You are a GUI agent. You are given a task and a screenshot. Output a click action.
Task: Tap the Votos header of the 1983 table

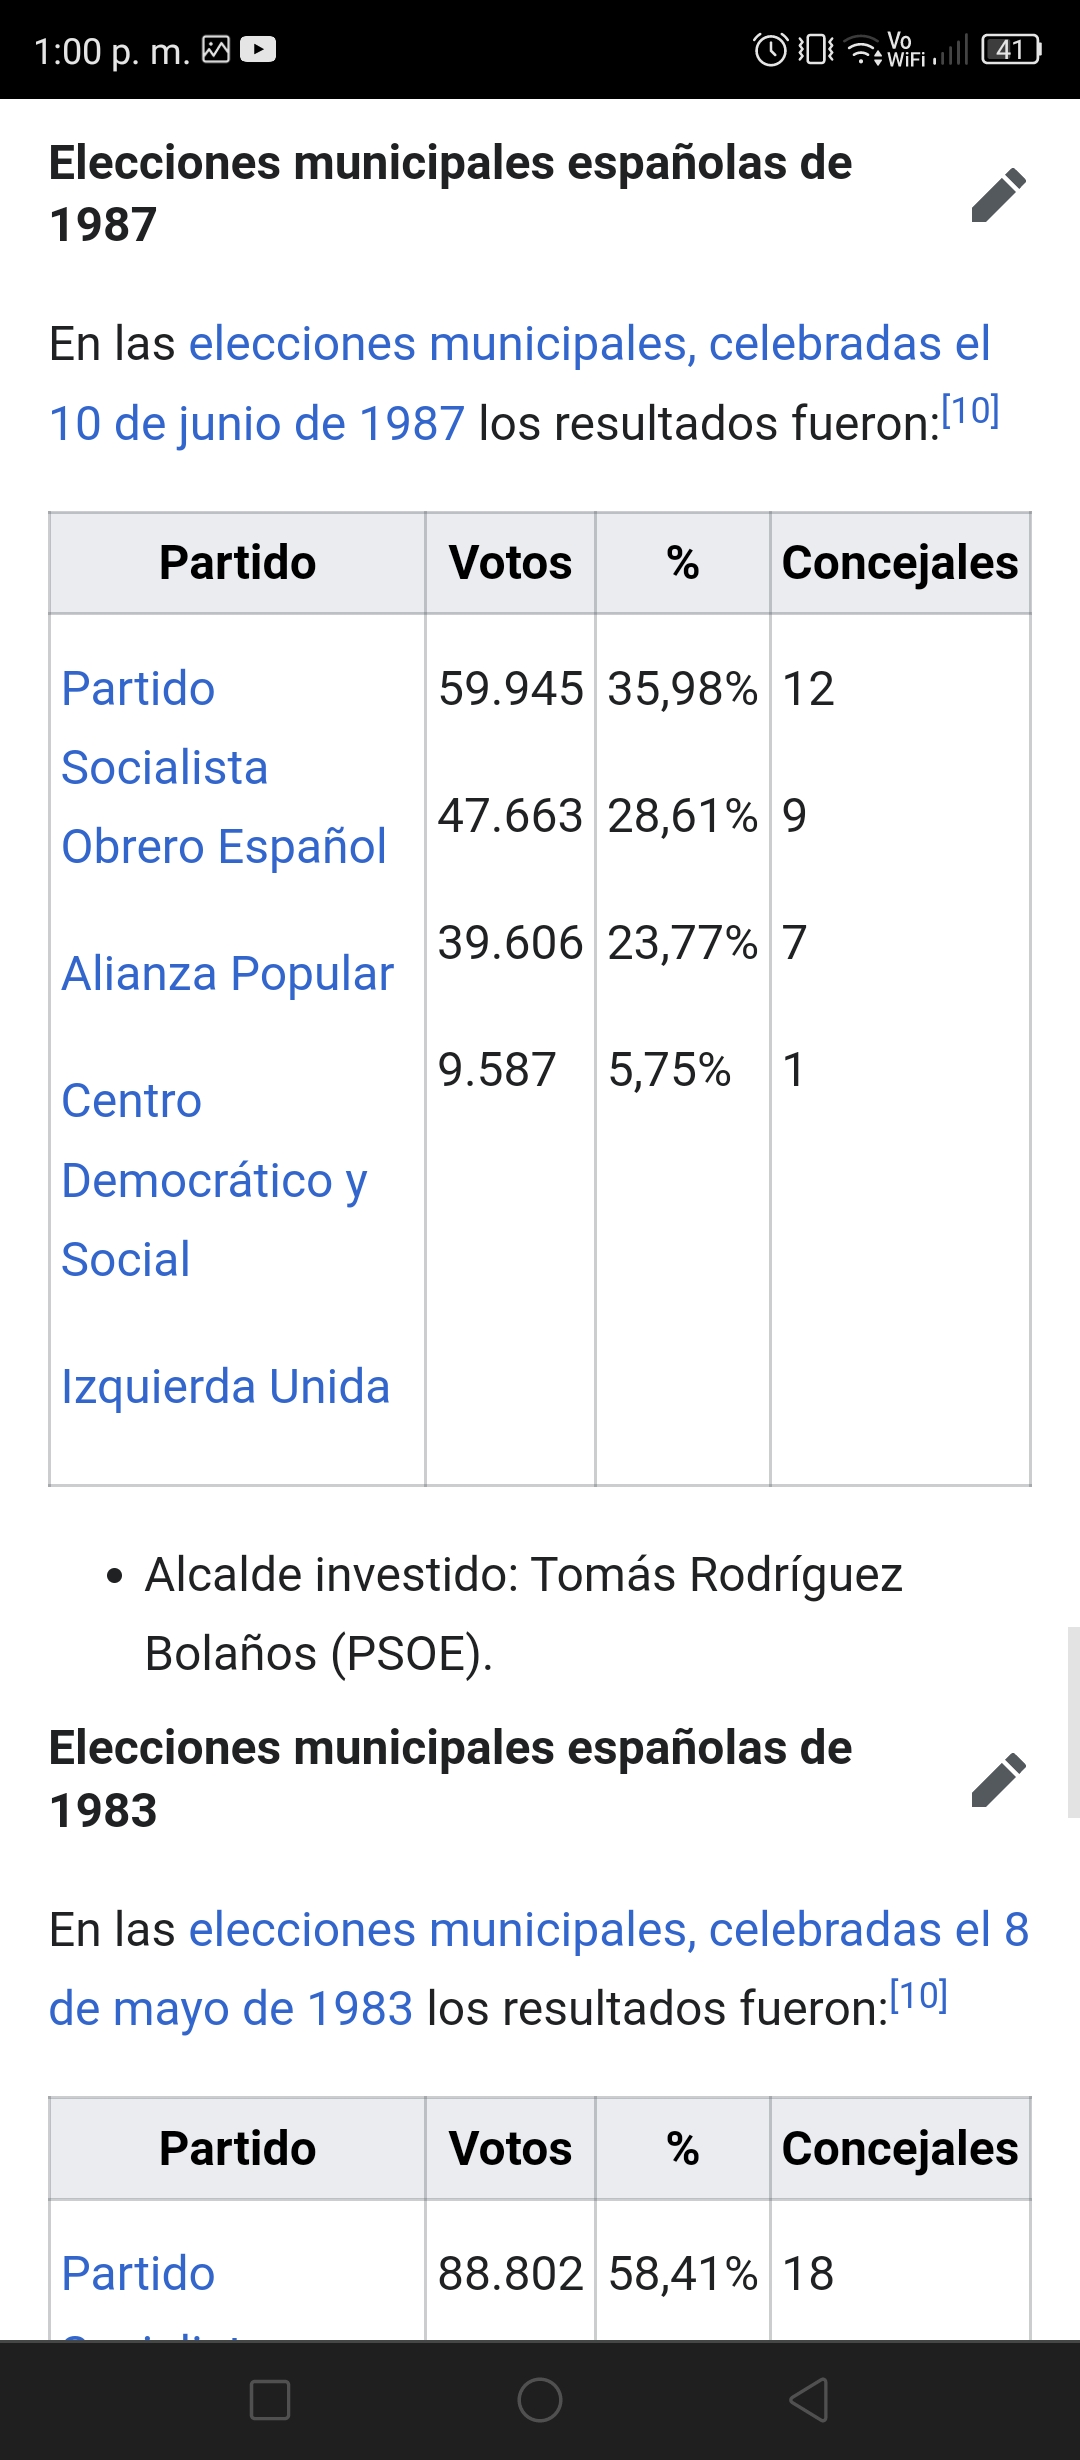tap(510, 2148)
